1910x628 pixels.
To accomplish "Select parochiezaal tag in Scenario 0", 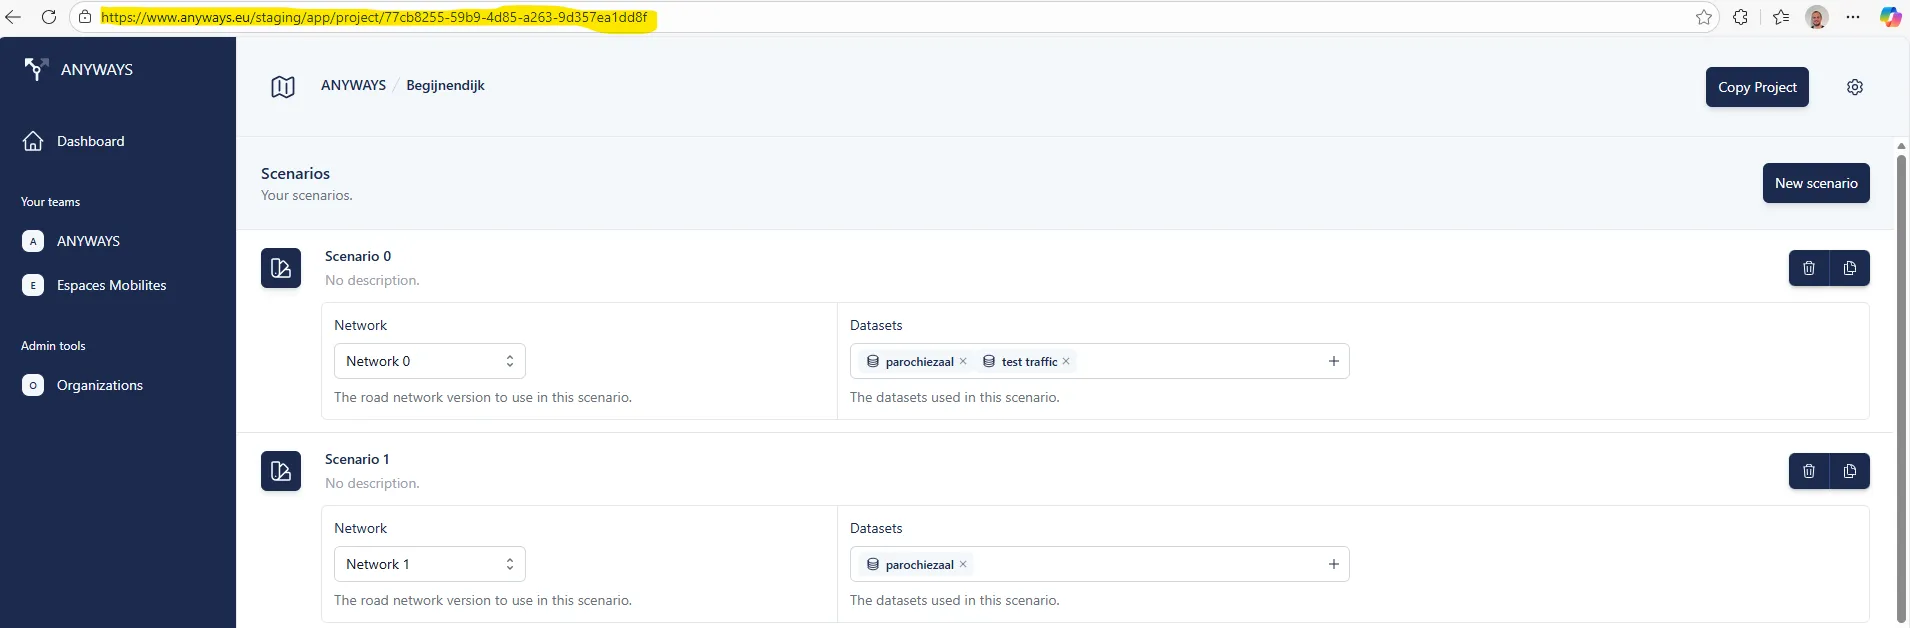I will tap(916, 361).
